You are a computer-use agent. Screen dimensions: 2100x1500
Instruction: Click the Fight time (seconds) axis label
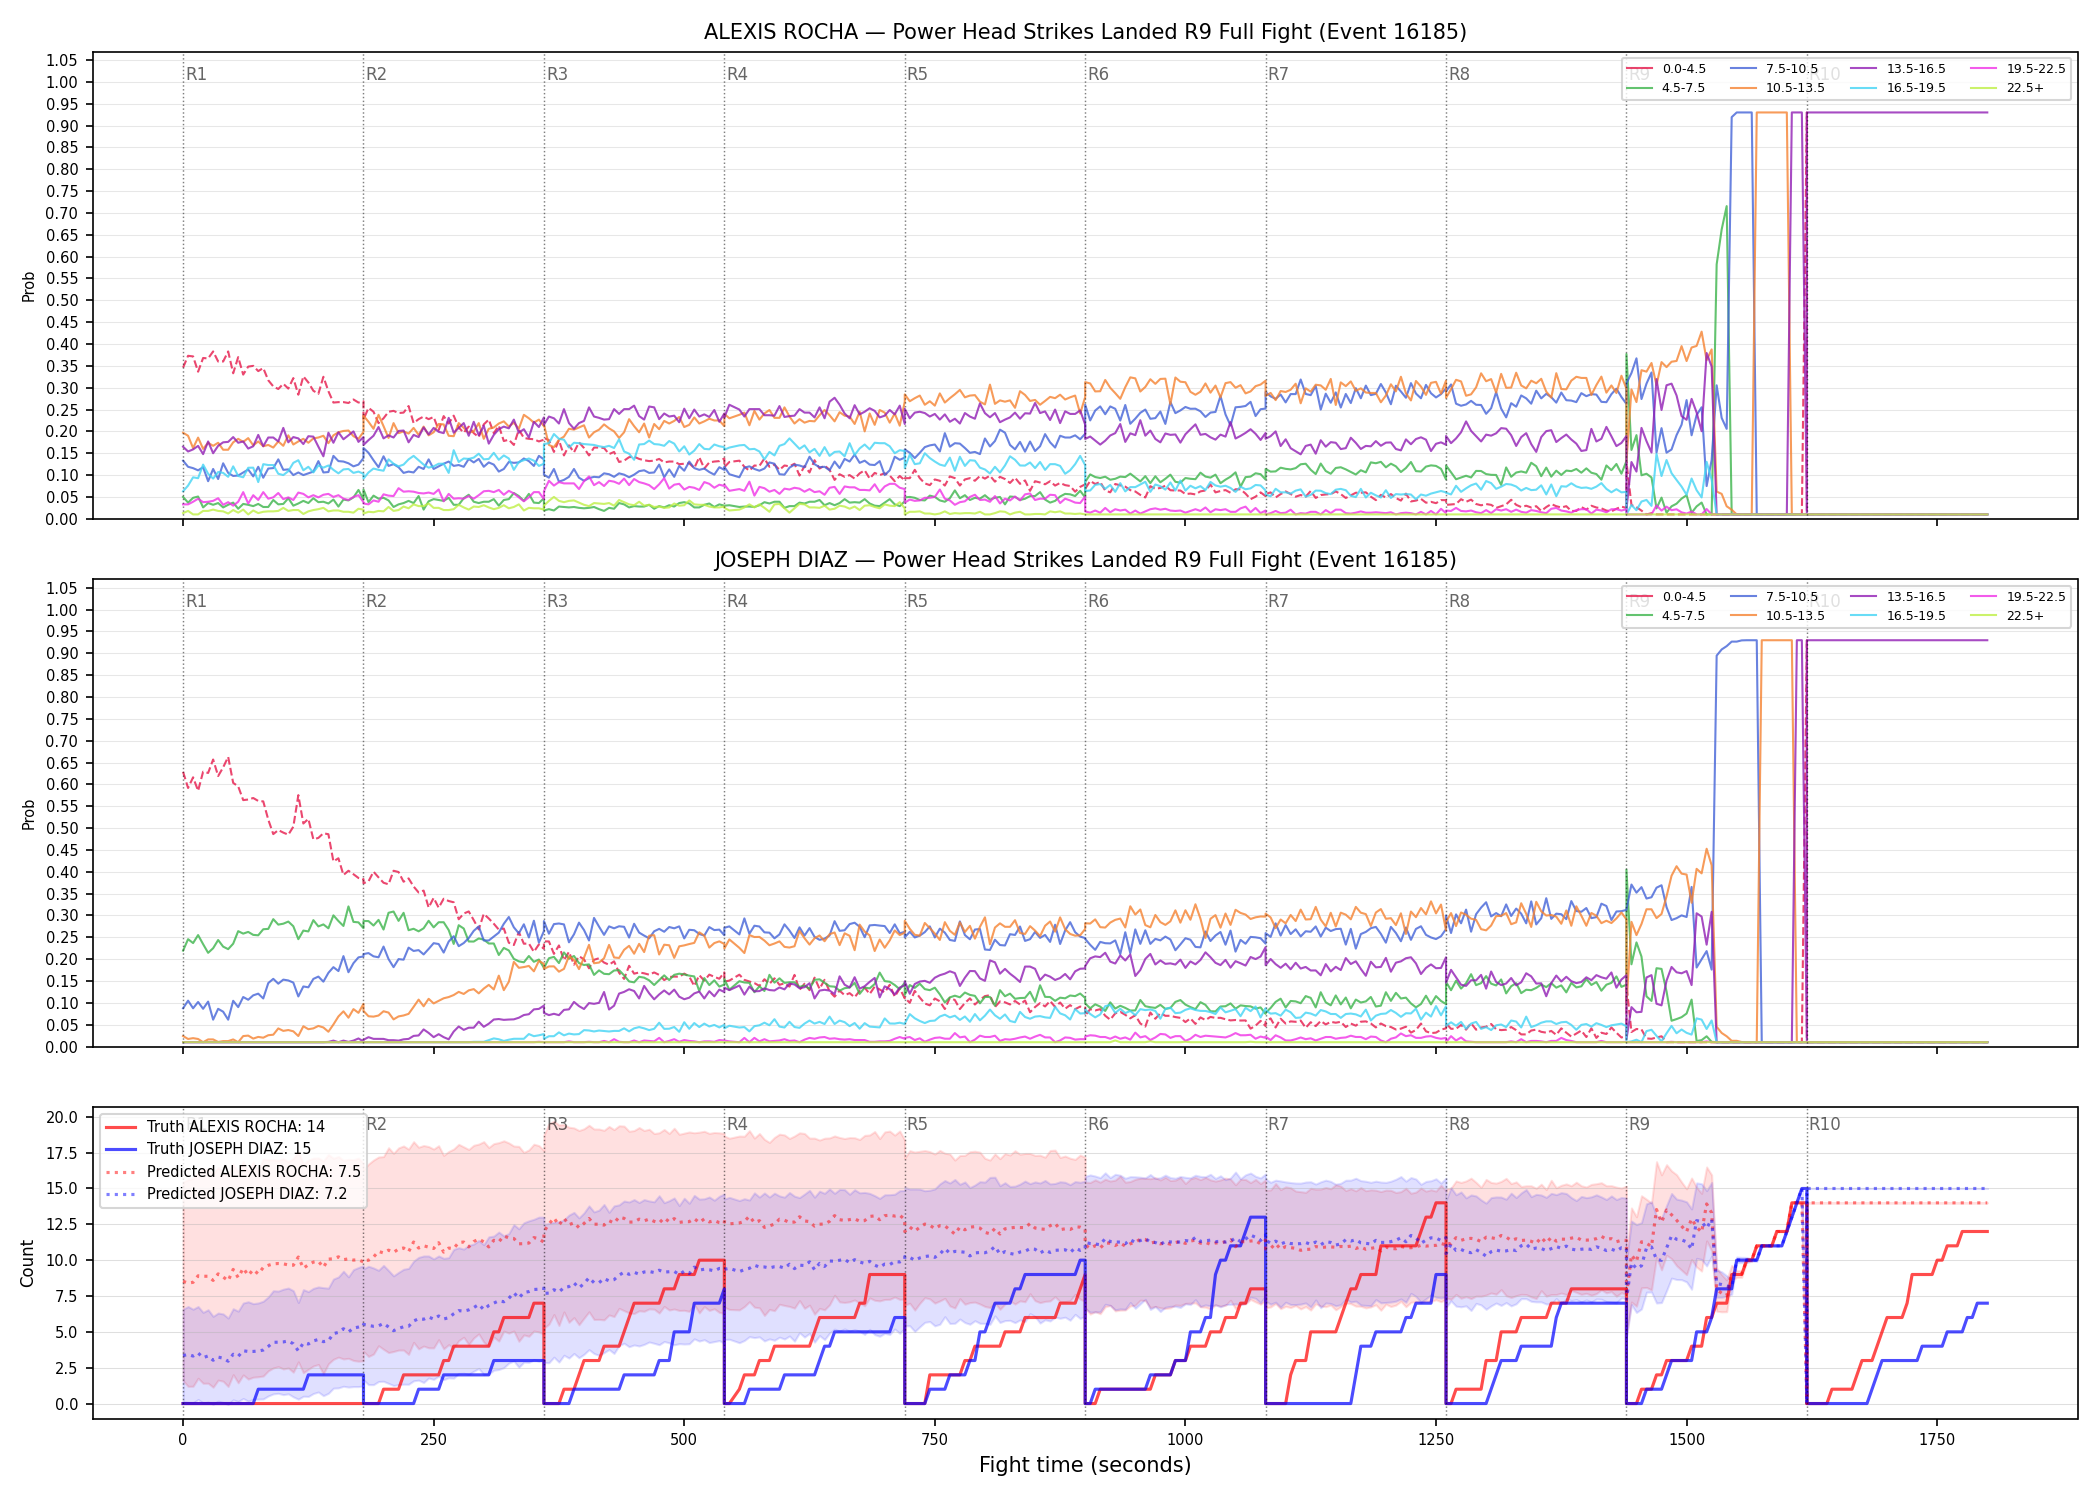1085,1465
